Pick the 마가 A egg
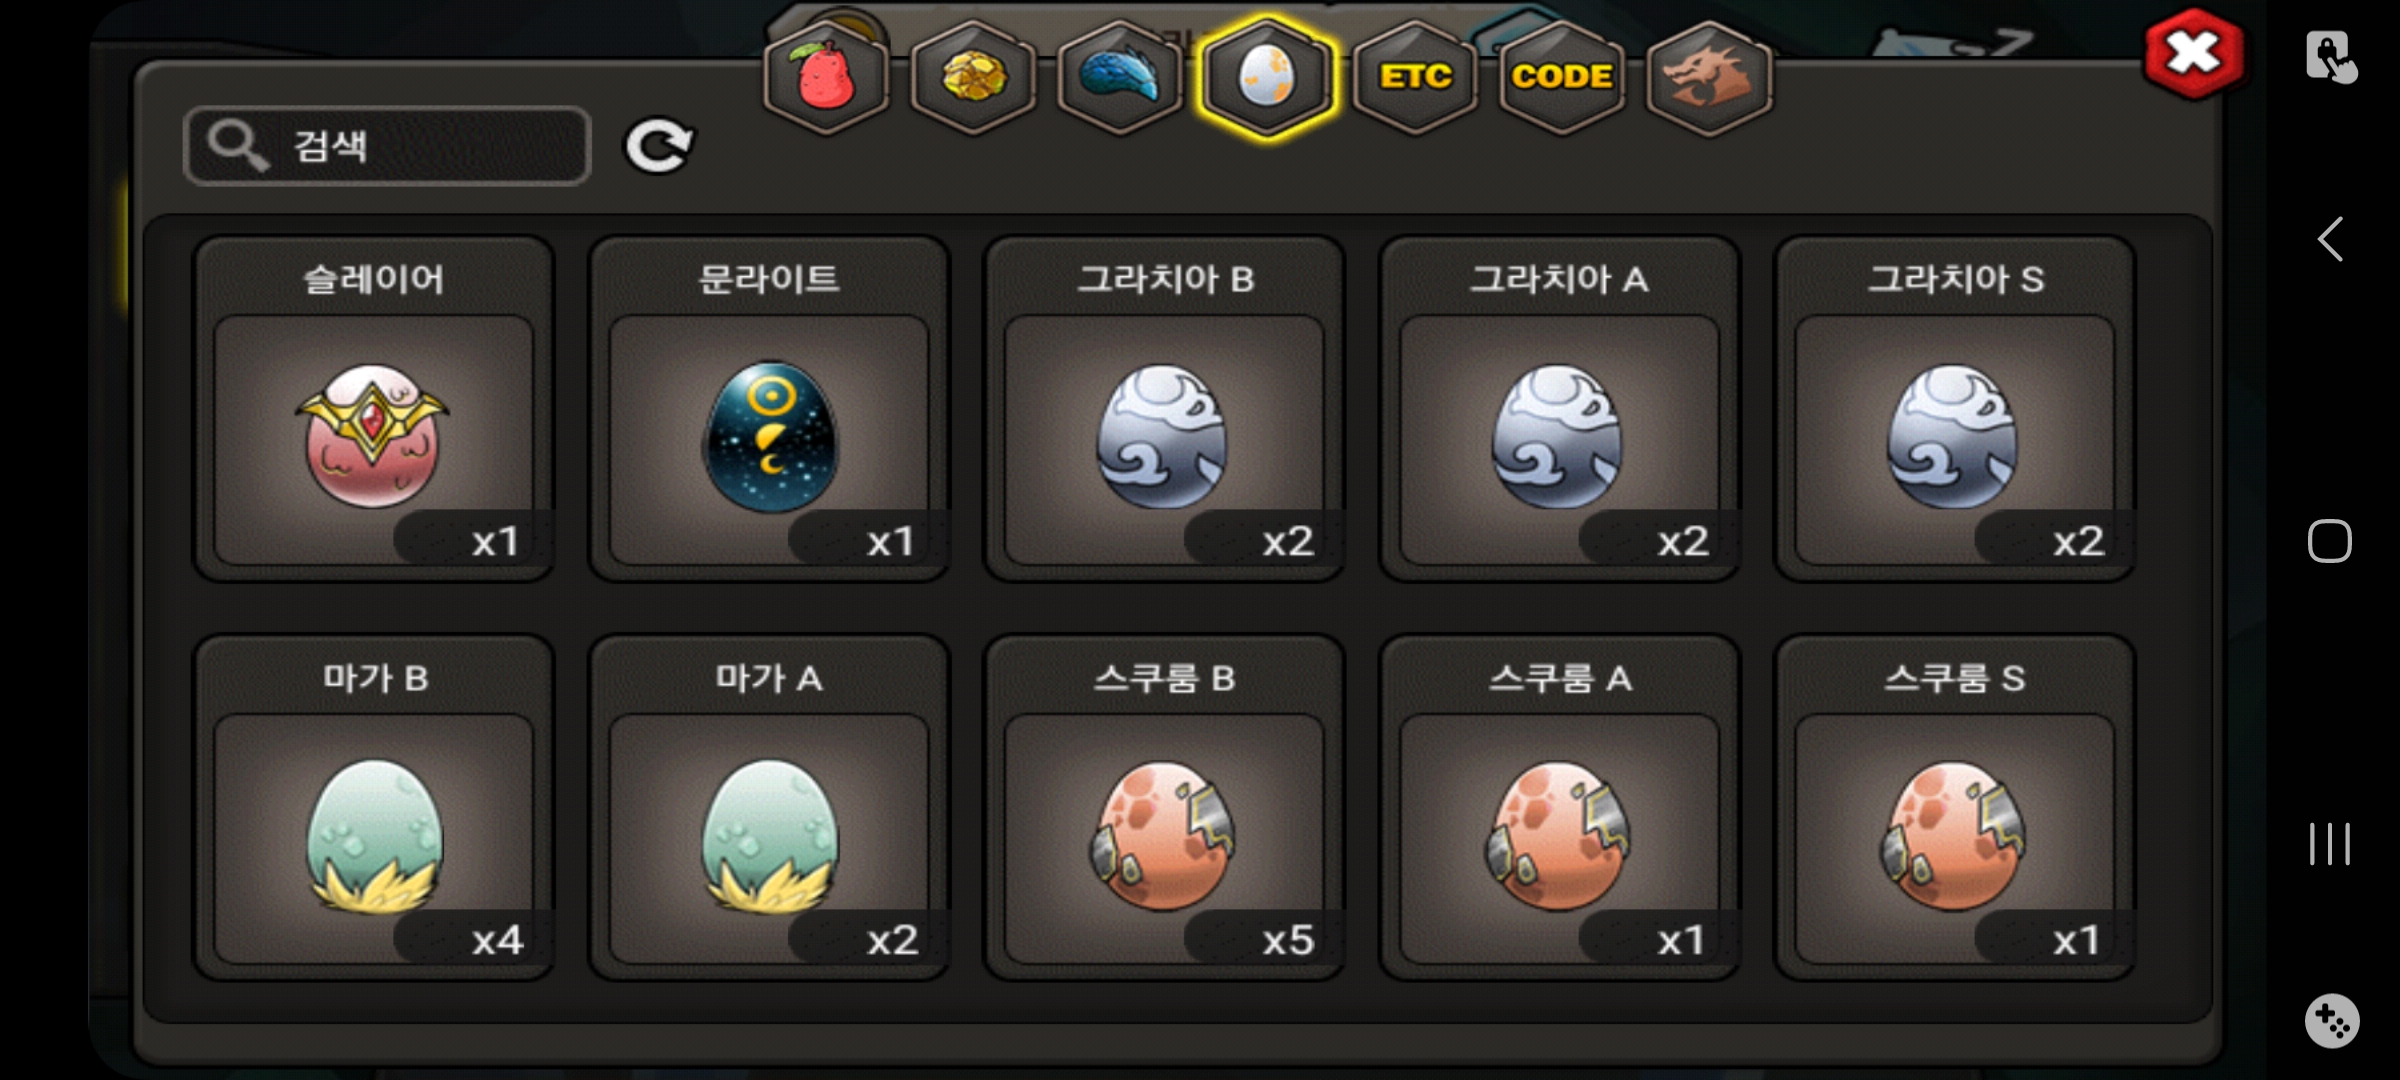The image size is (2400, 1080). 769,807
